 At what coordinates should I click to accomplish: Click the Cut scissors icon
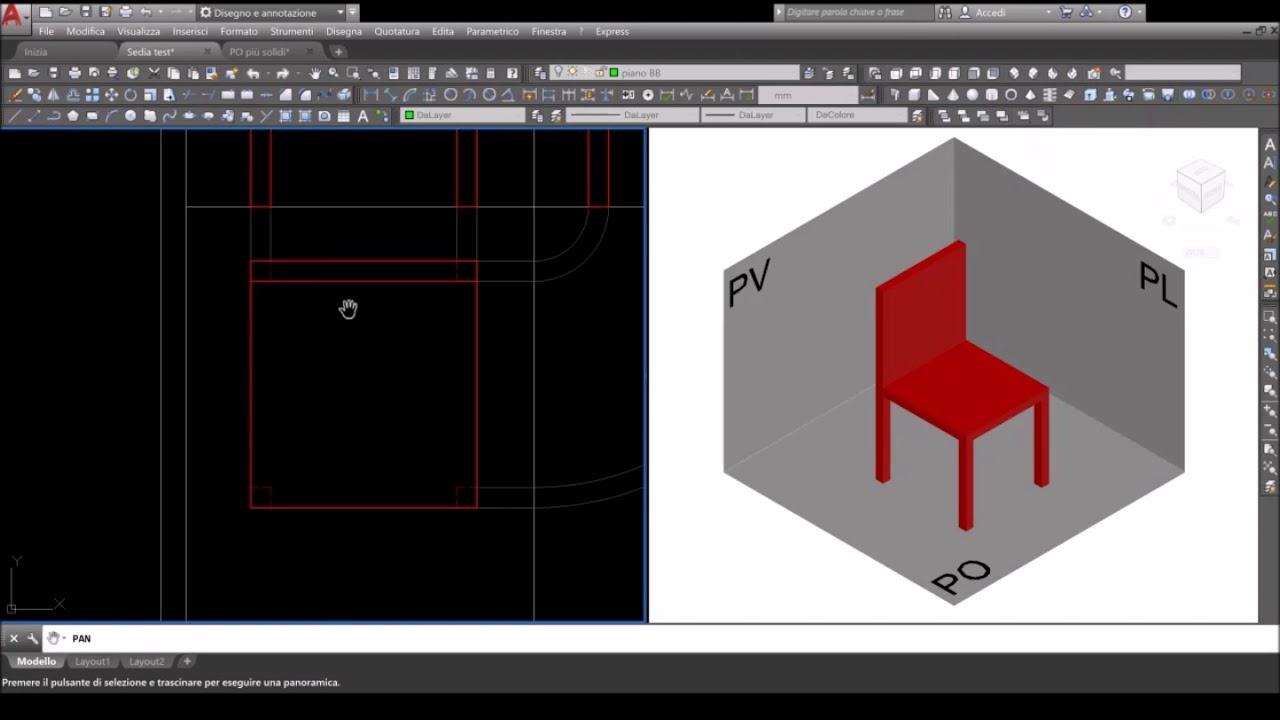coord(154,73)
